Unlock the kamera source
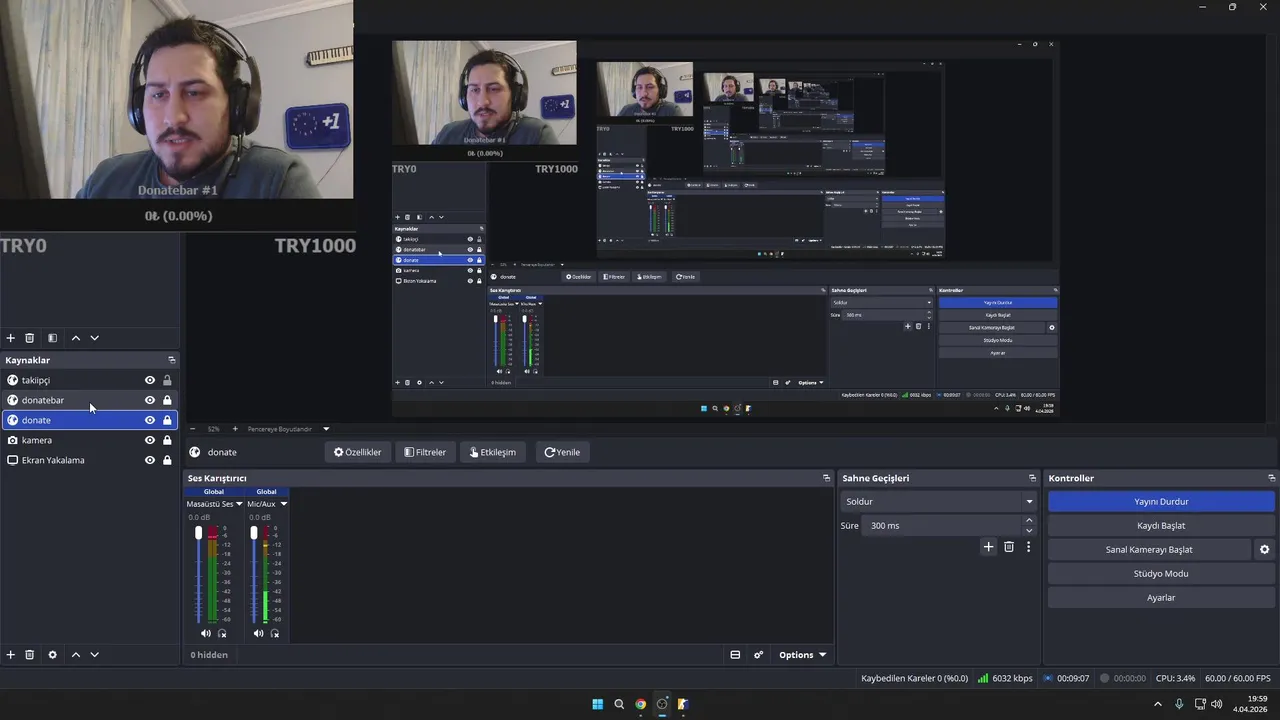The height and width of the screenshot is (720, 1280). click(167, 440)
